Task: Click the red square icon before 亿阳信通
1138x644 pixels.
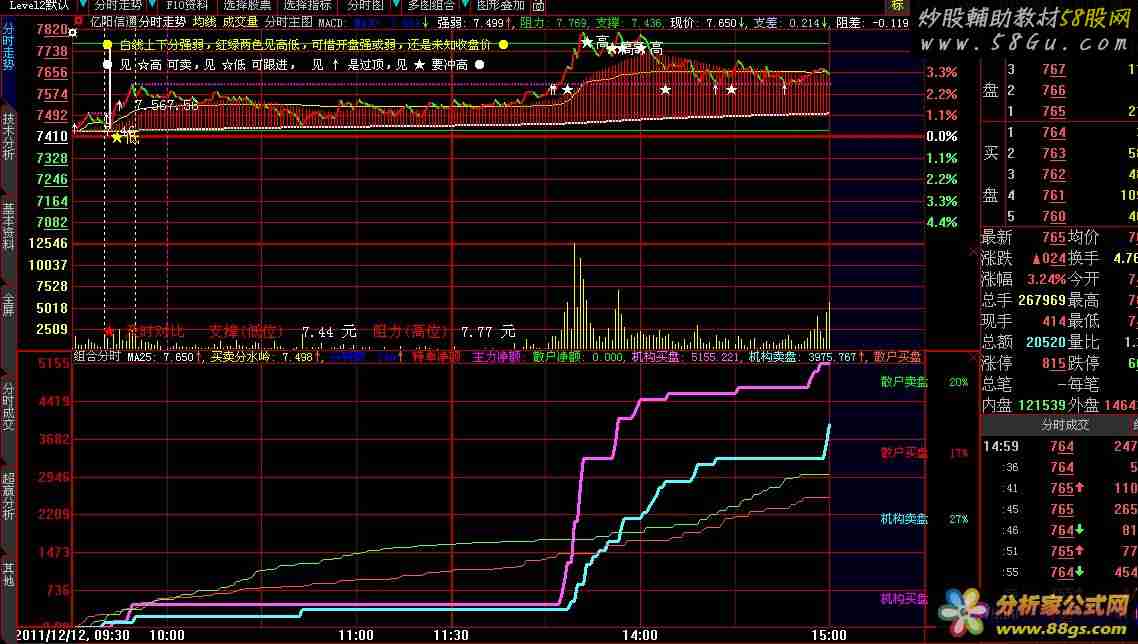Action: (x=81, y=21)
